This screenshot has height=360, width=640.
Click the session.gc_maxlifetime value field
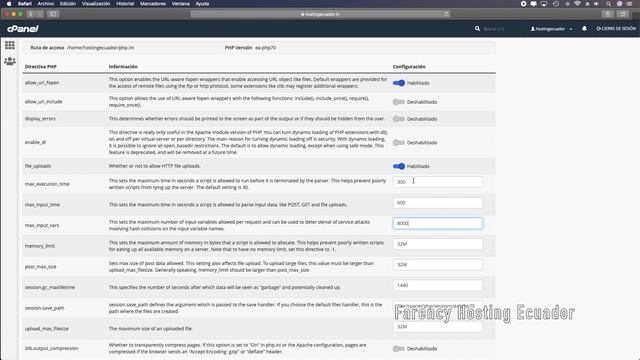438,285
